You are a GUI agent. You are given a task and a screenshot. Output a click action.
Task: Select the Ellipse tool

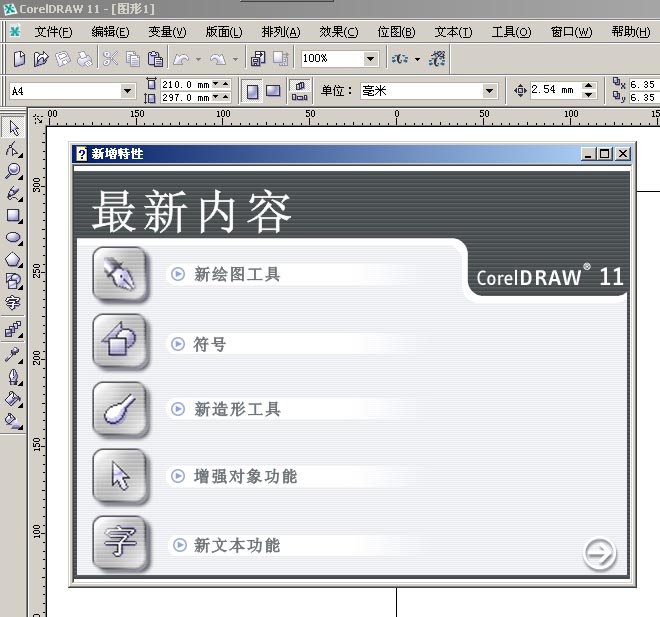click(x=13, y=237)
